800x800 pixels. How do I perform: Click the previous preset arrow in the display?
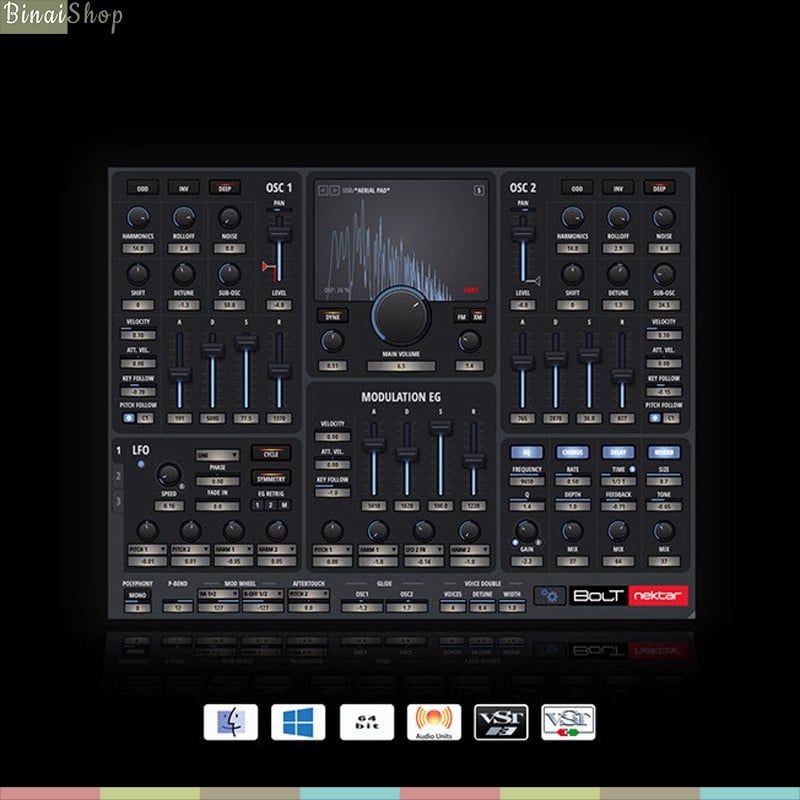321,190
